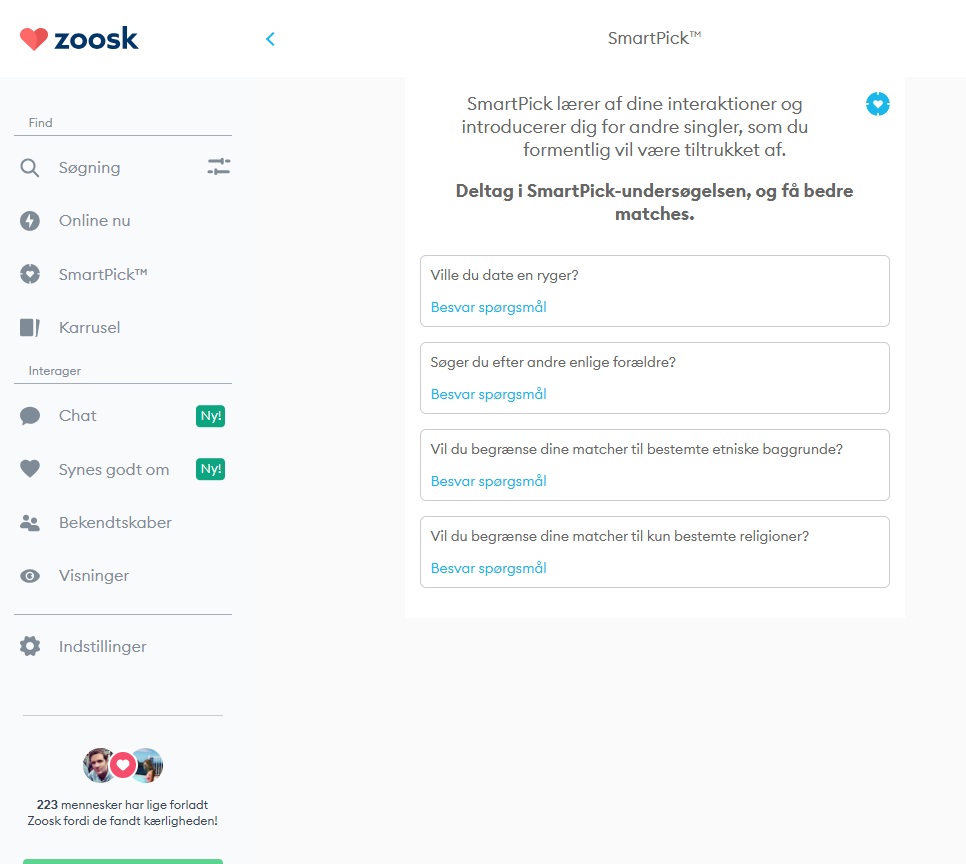The image size is (966, 864).
Task: Click the blue SmartPick heart icon top right
Action: [x=877, y=104]
